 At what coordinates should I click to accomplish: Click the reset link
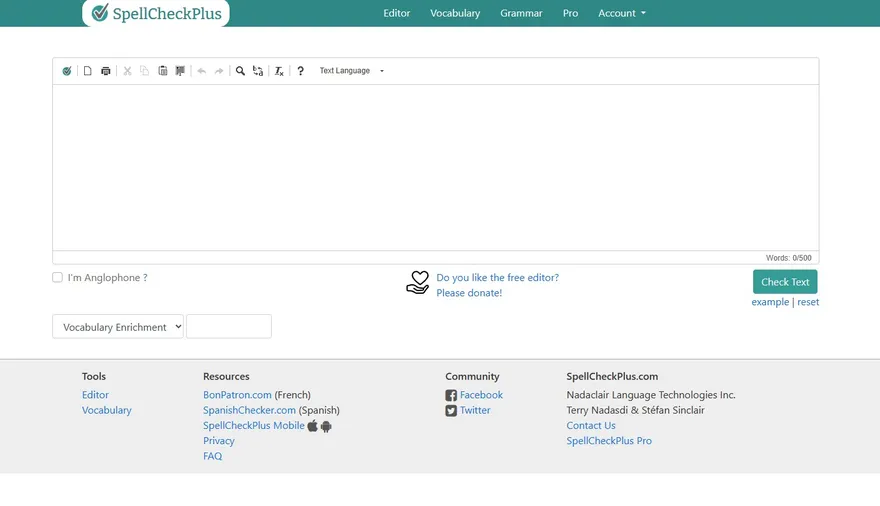[808, 302]
